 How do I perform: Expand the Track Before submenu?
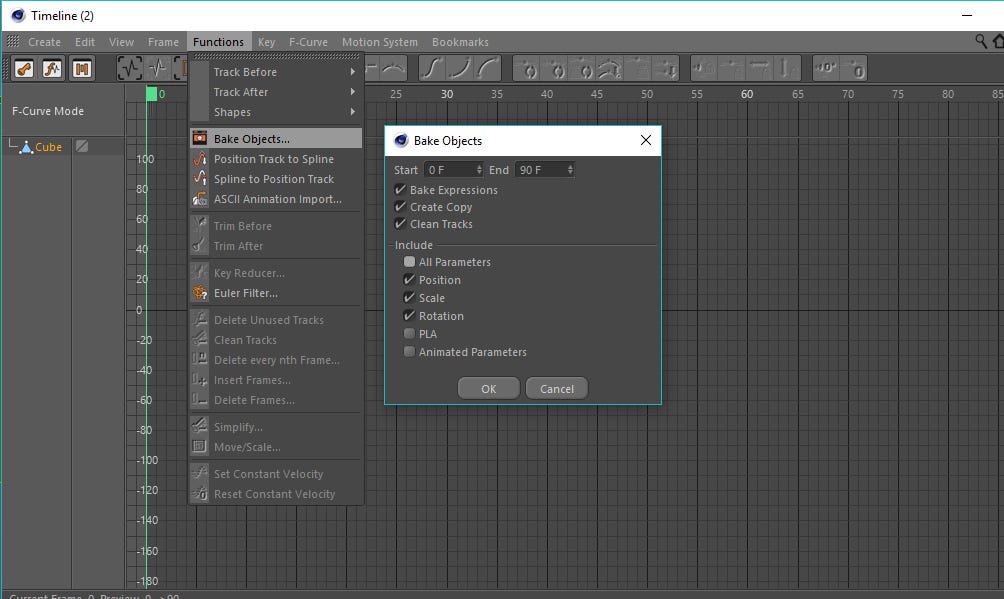click(276, 72)
